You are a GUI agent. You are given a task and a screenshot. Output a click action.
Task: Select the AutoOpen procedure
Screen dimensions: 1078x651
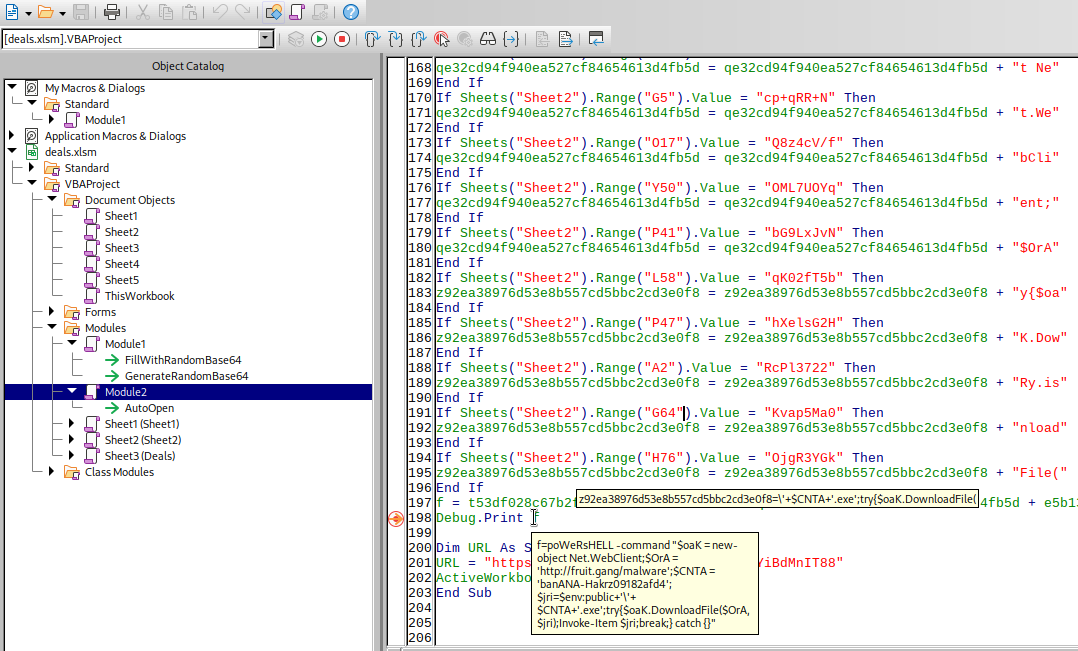click(x=149, y=408)
